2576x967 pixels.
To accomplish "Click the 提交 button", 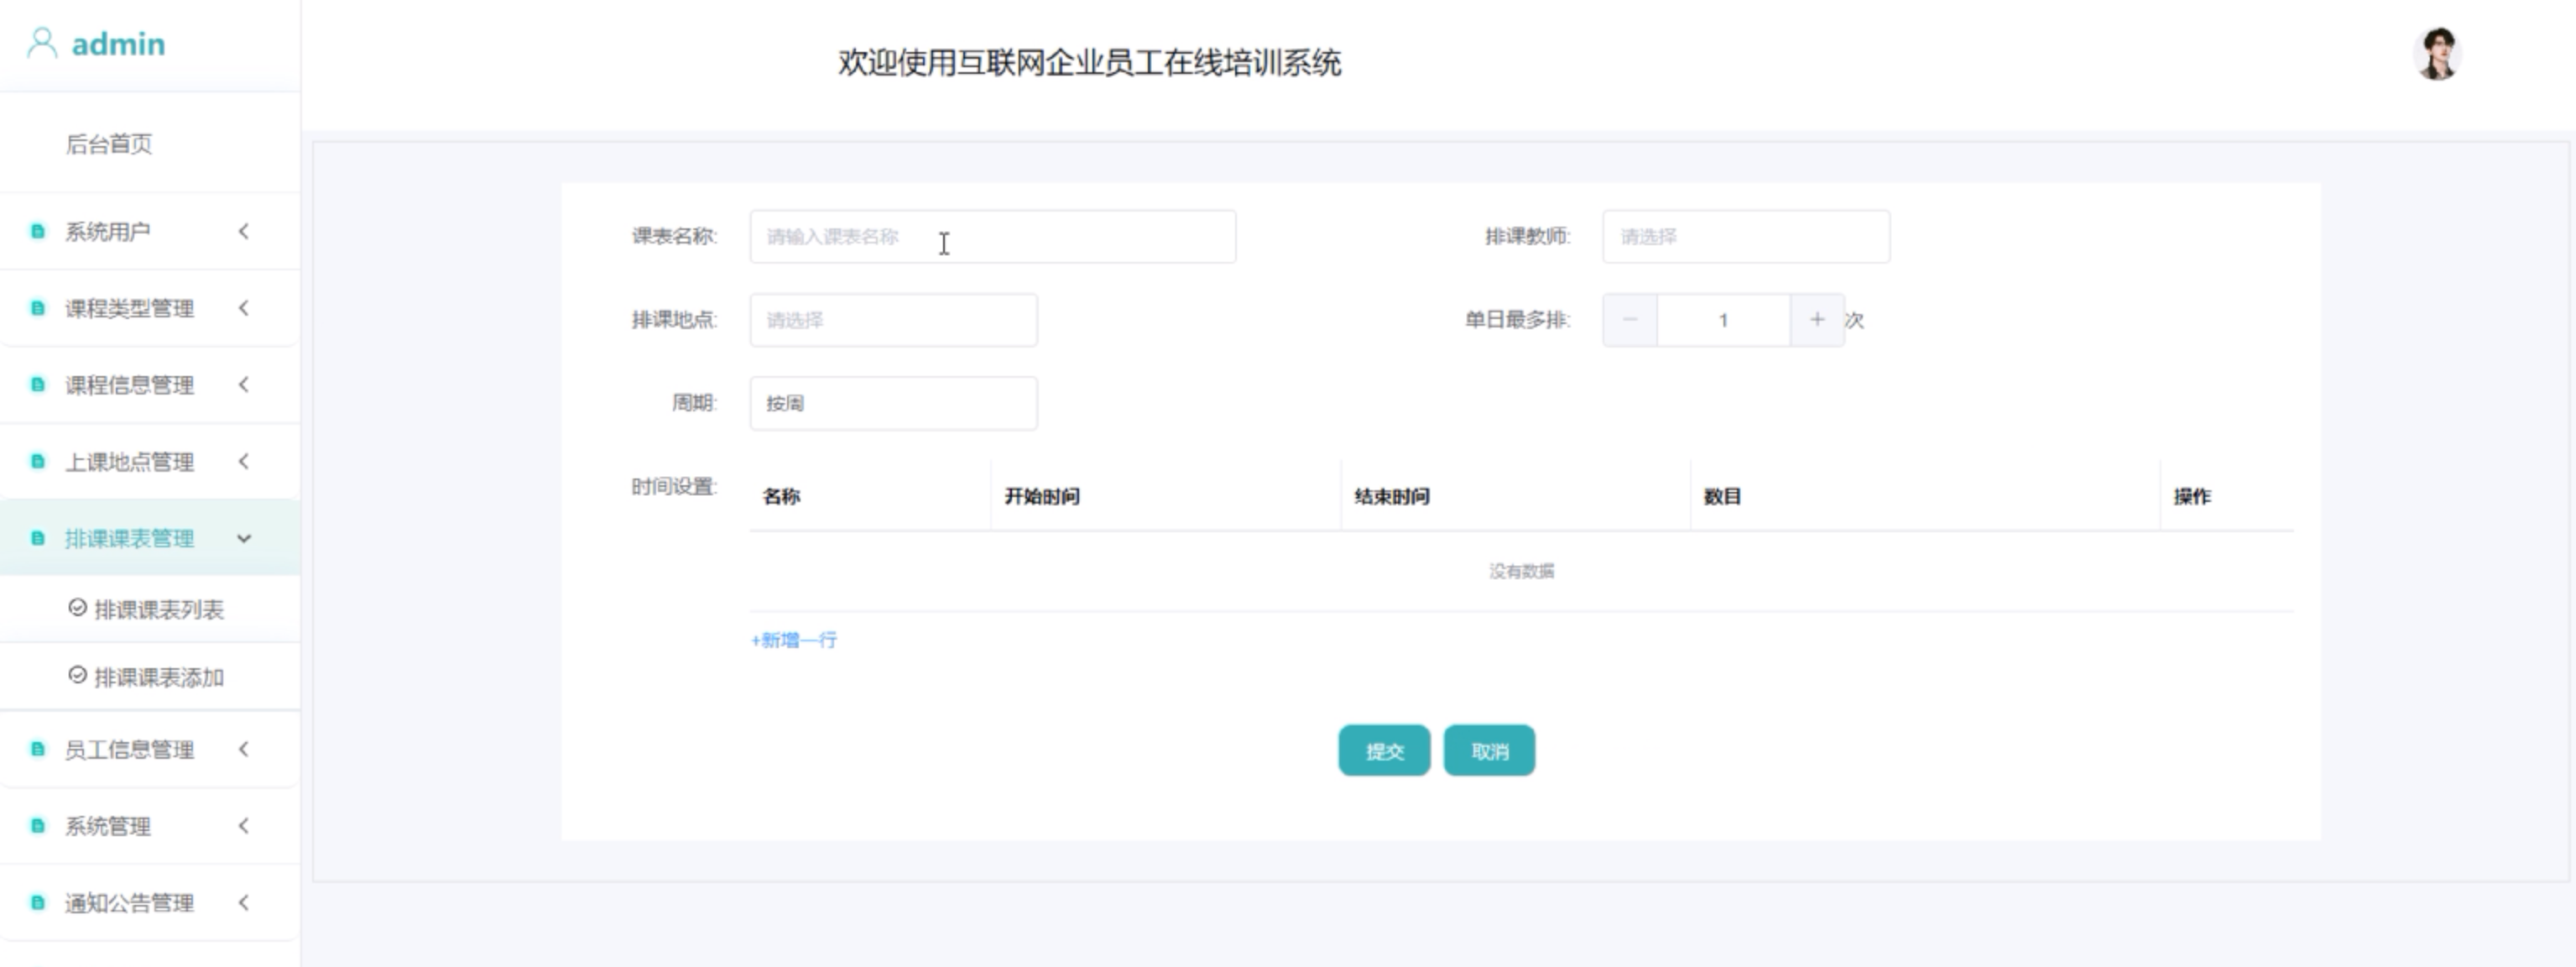I will pos(1384,751).
